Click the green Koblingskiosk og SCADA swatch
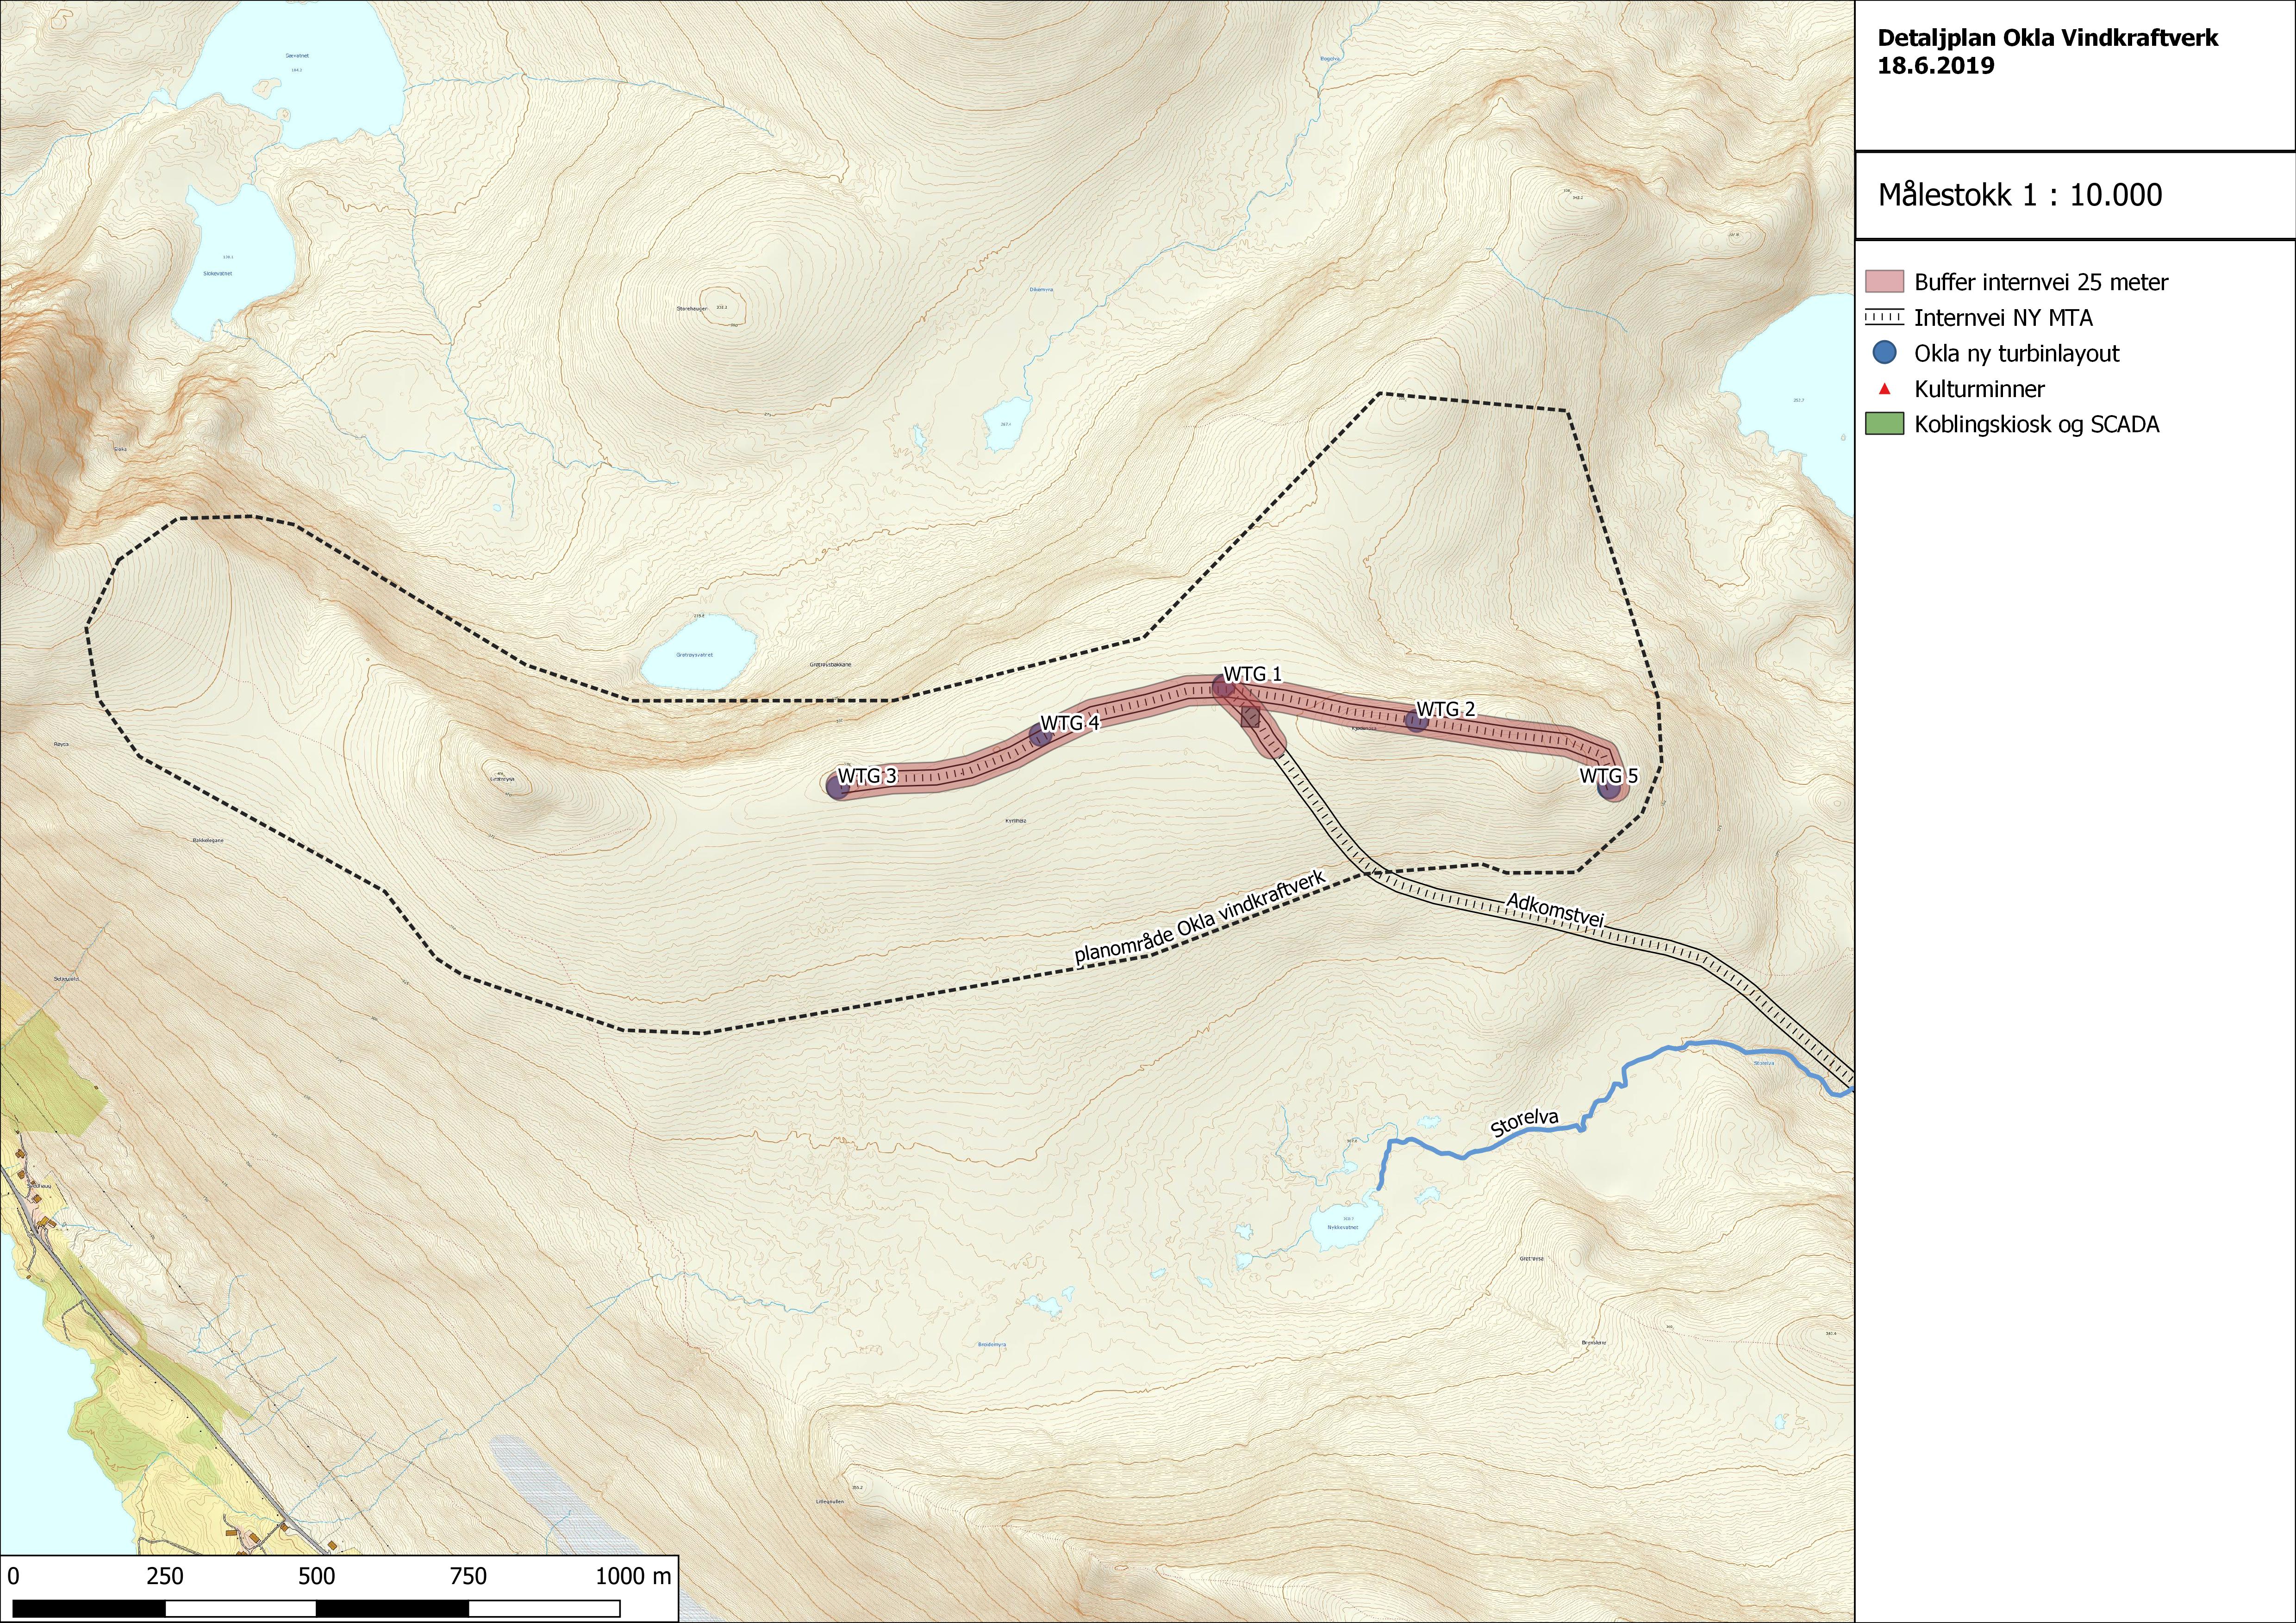The width and height of the screenshot is (2296, 1623). click(1884, 424)
